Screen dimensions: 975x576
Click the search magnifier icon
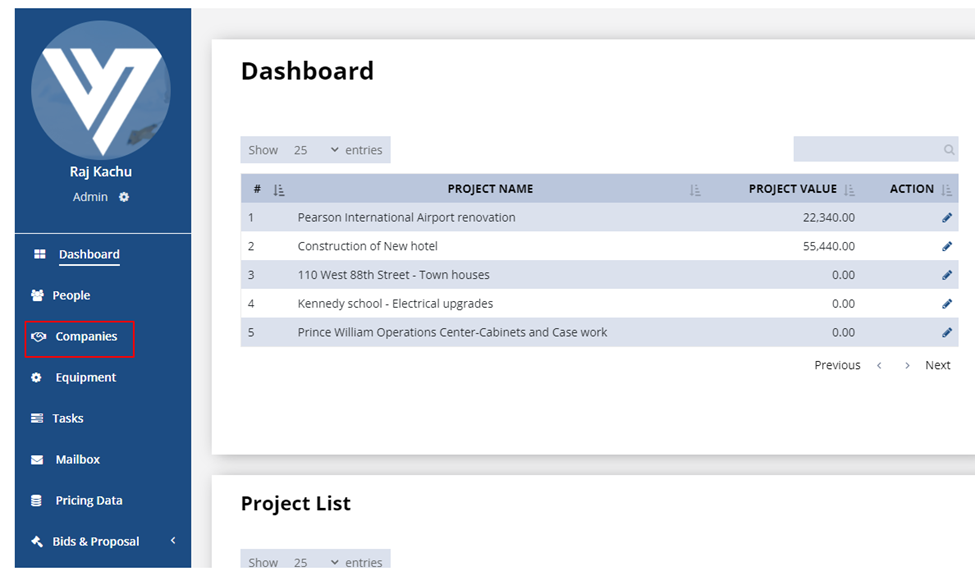point(949,150)
